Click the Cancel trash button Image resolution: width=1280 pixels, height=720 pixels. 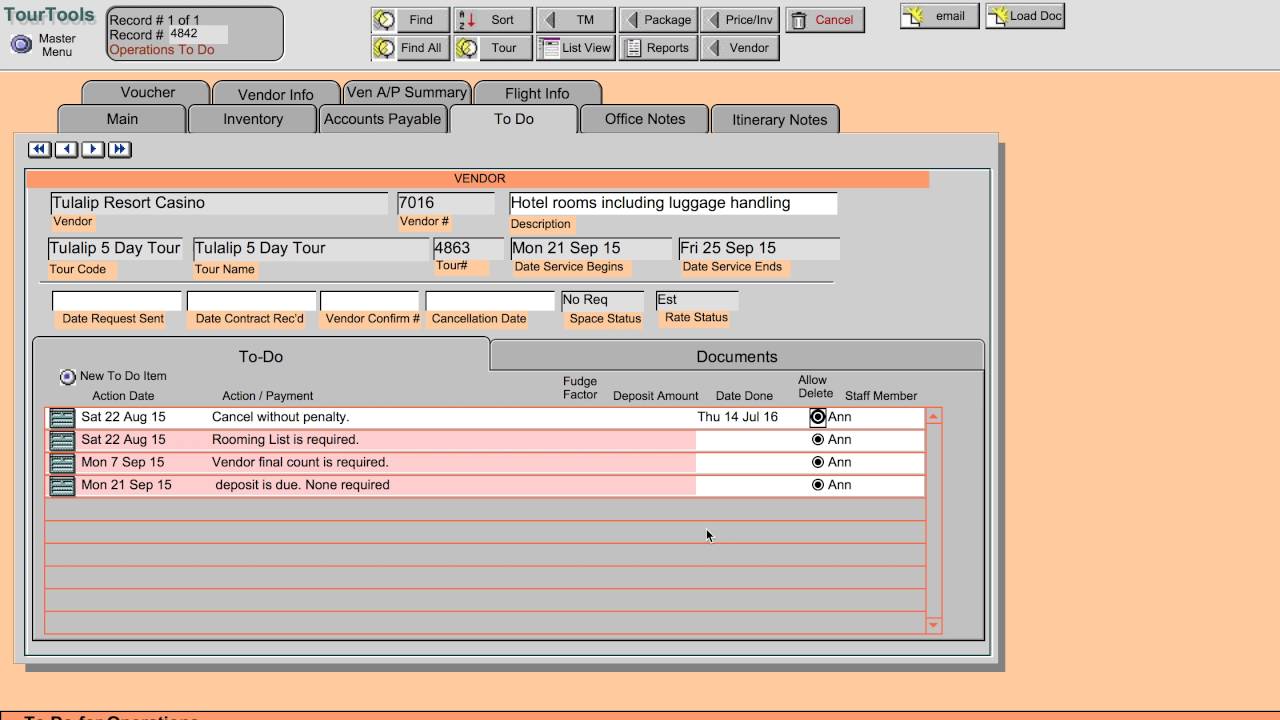[825, 20]
